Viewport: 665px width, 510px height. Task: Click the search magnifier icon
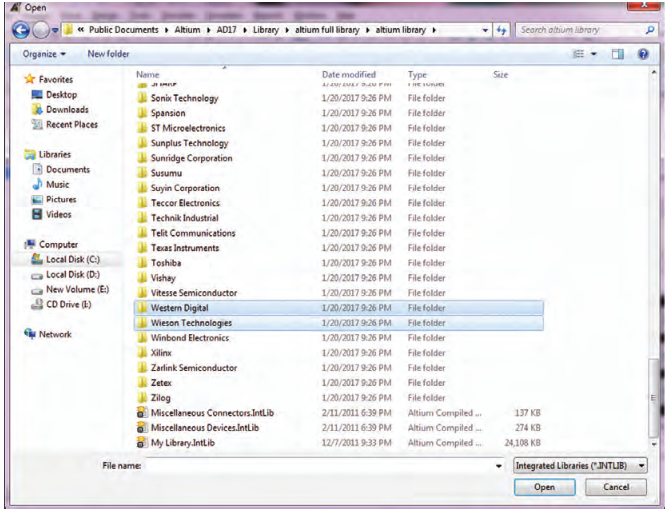[649, 30]
